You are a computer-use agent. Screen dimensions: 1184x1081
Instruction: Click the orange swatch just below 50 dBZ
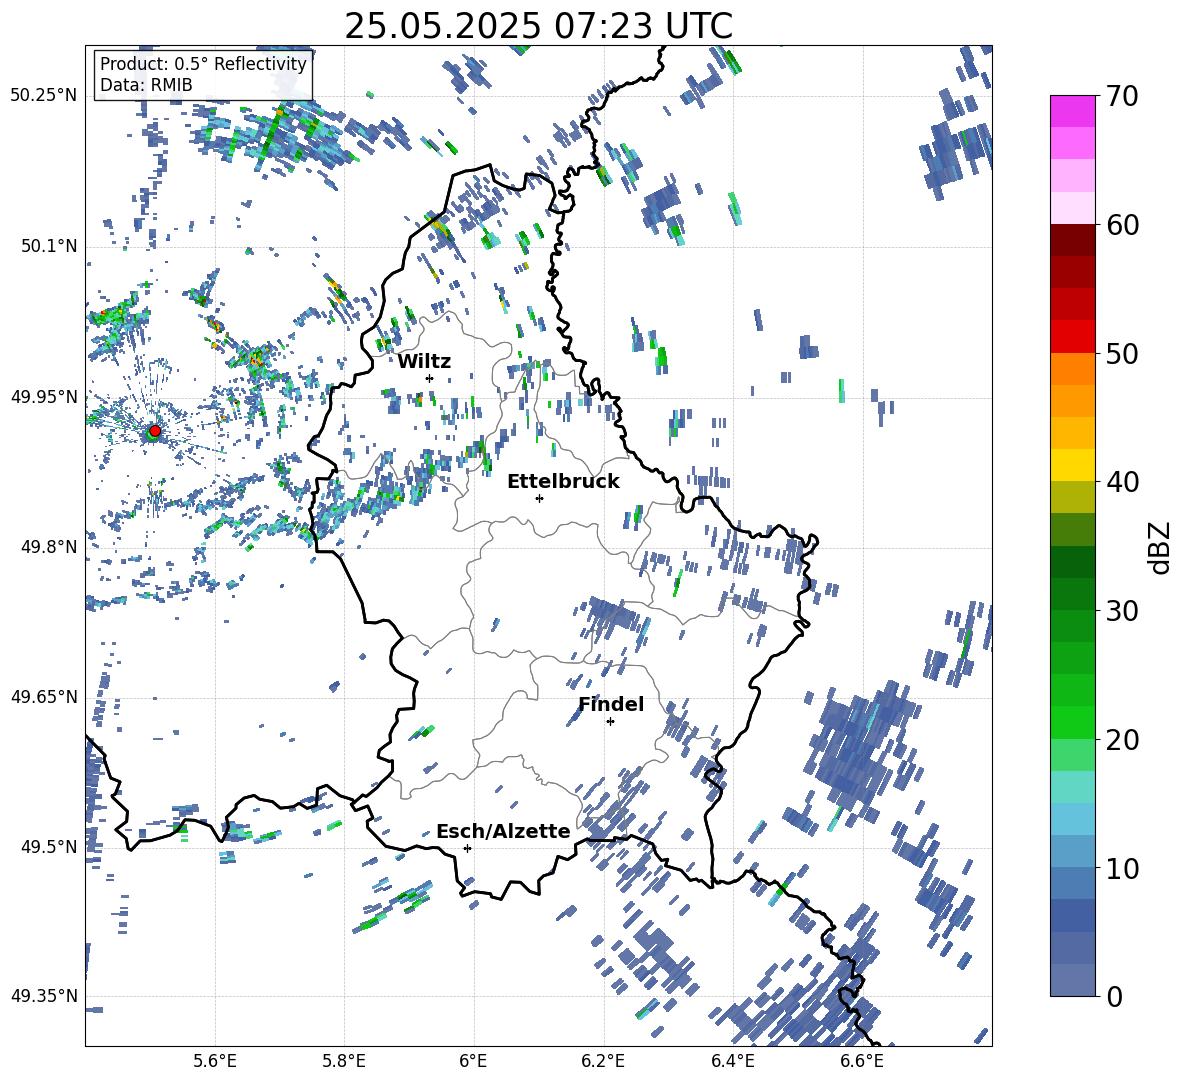point(1072,368)
